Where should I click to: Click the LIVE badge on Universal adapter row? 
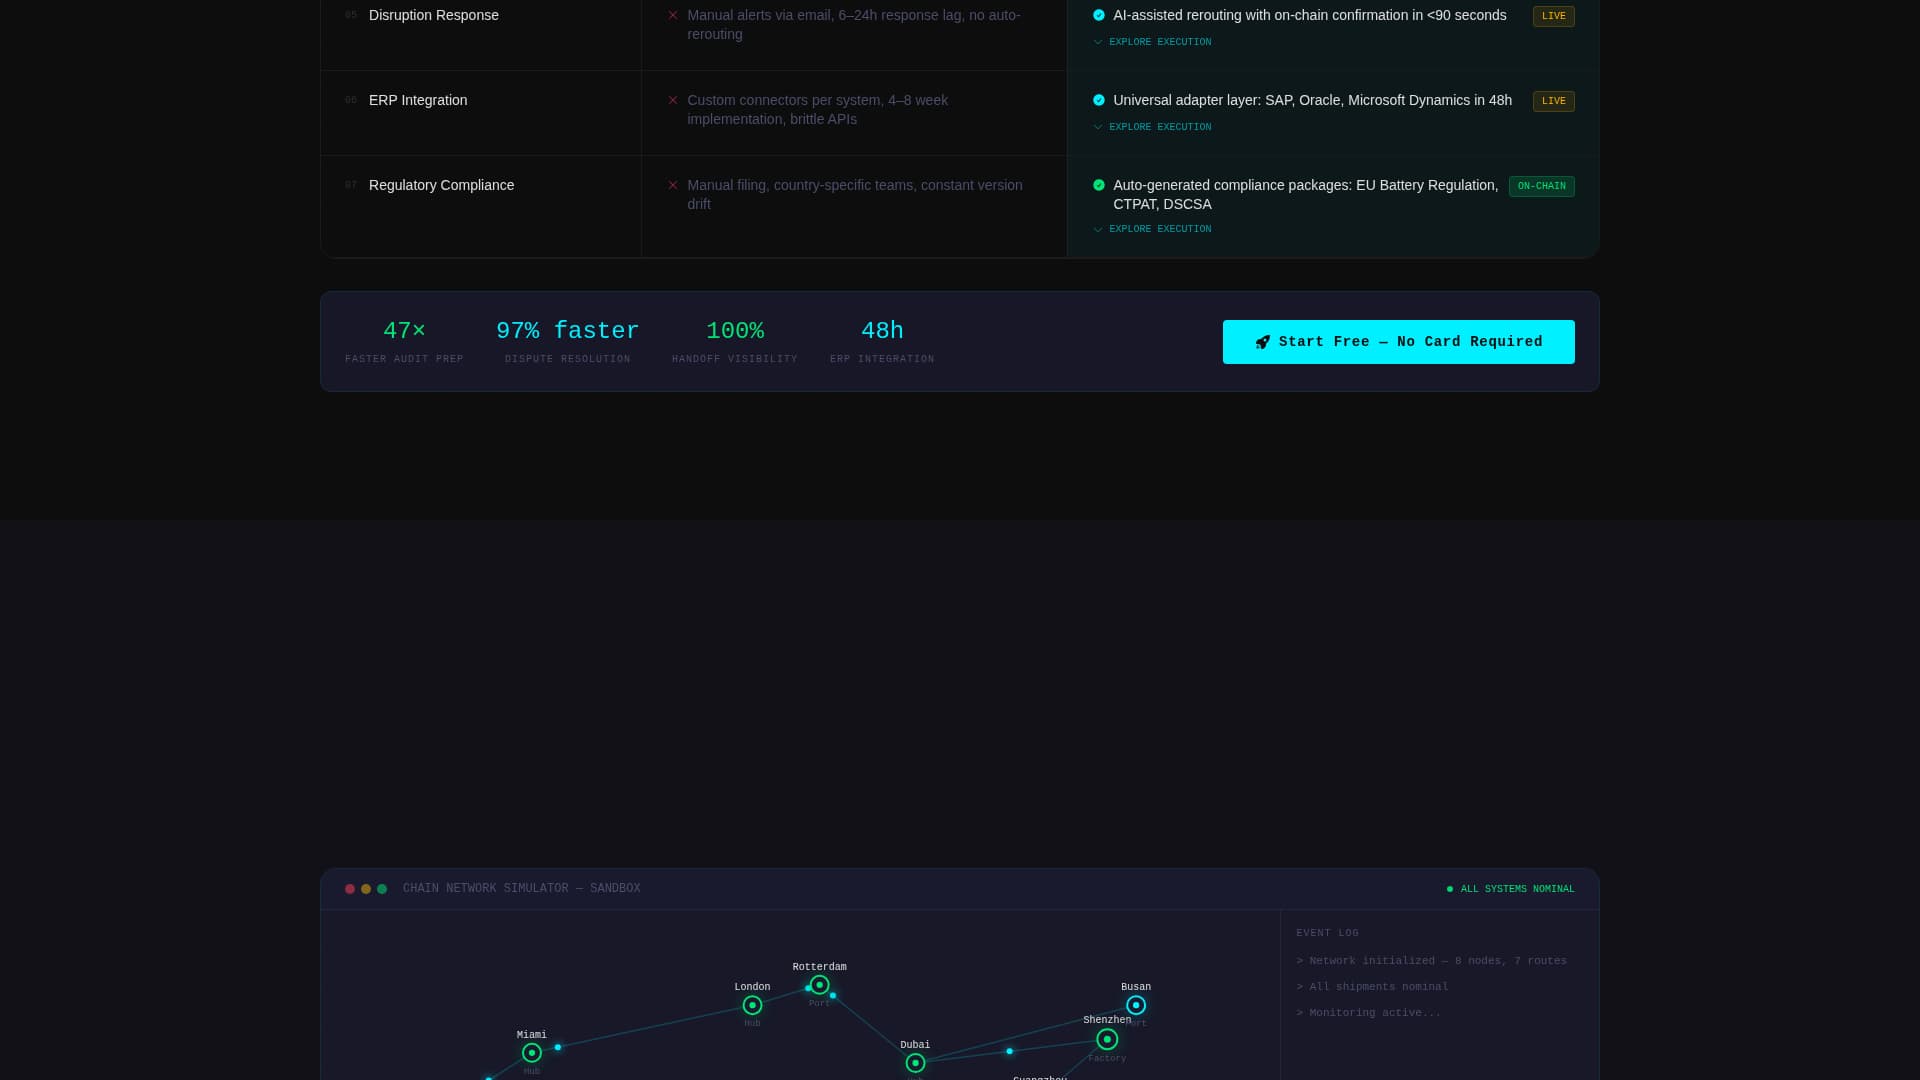(1553, 101)
